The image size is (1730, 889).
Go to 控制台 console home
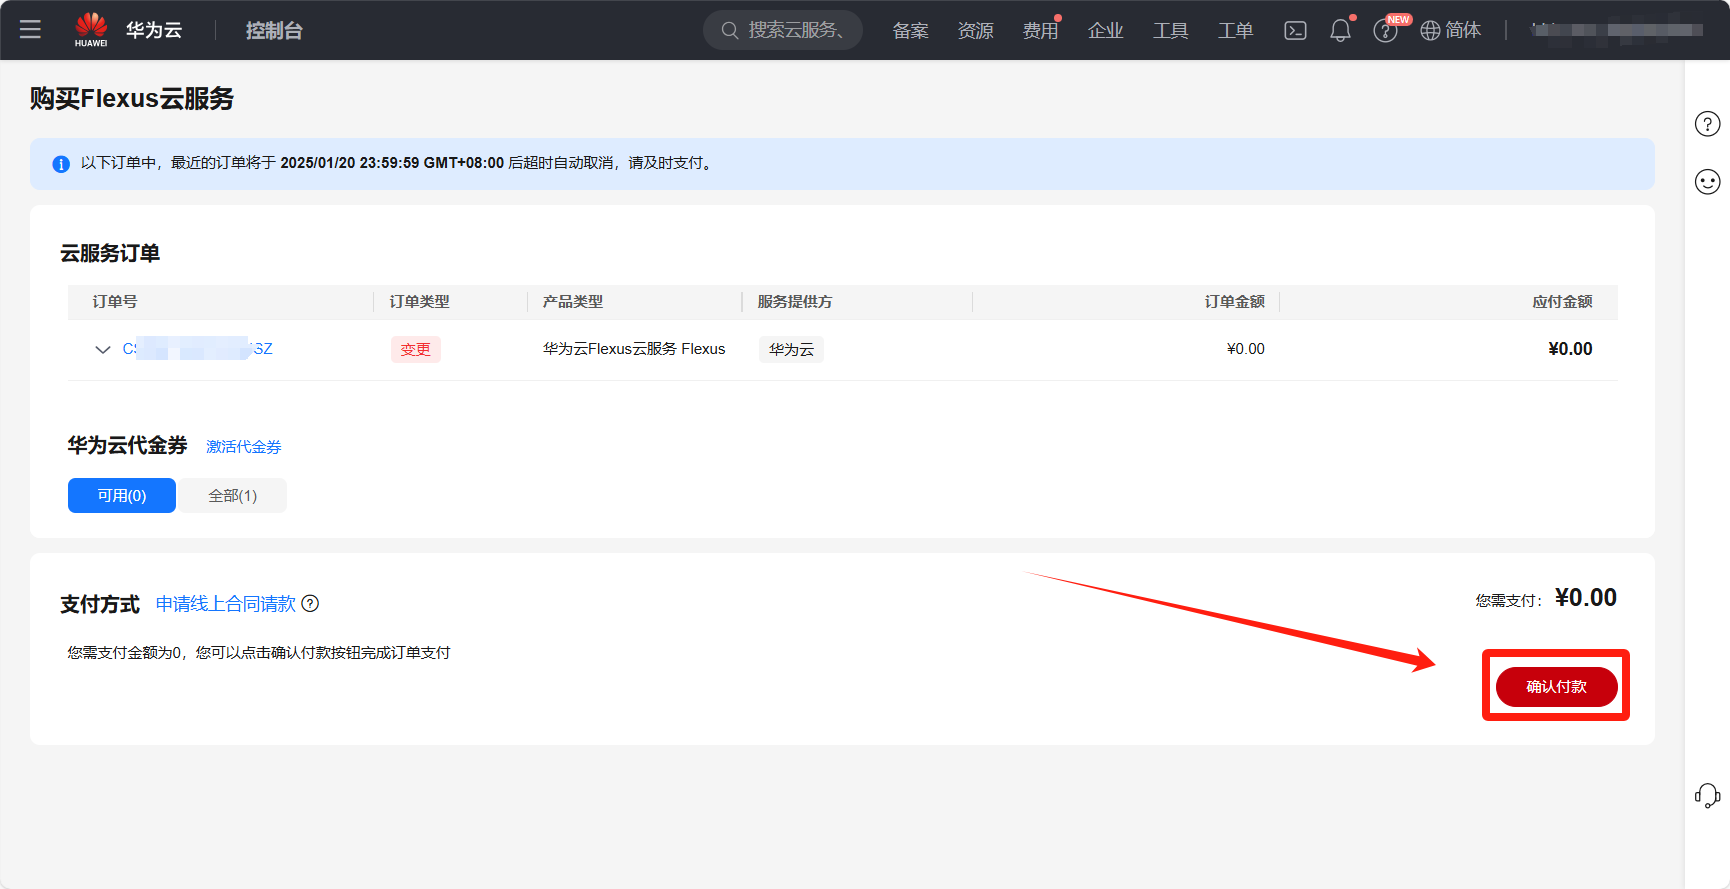click(274, 31)
